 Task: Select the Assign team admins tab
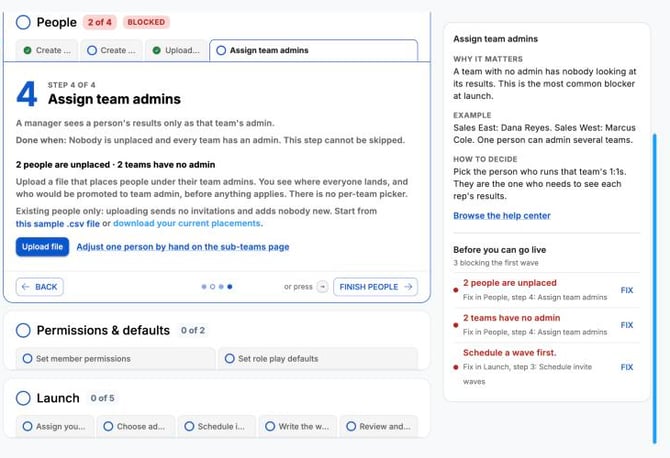[314, 50]
